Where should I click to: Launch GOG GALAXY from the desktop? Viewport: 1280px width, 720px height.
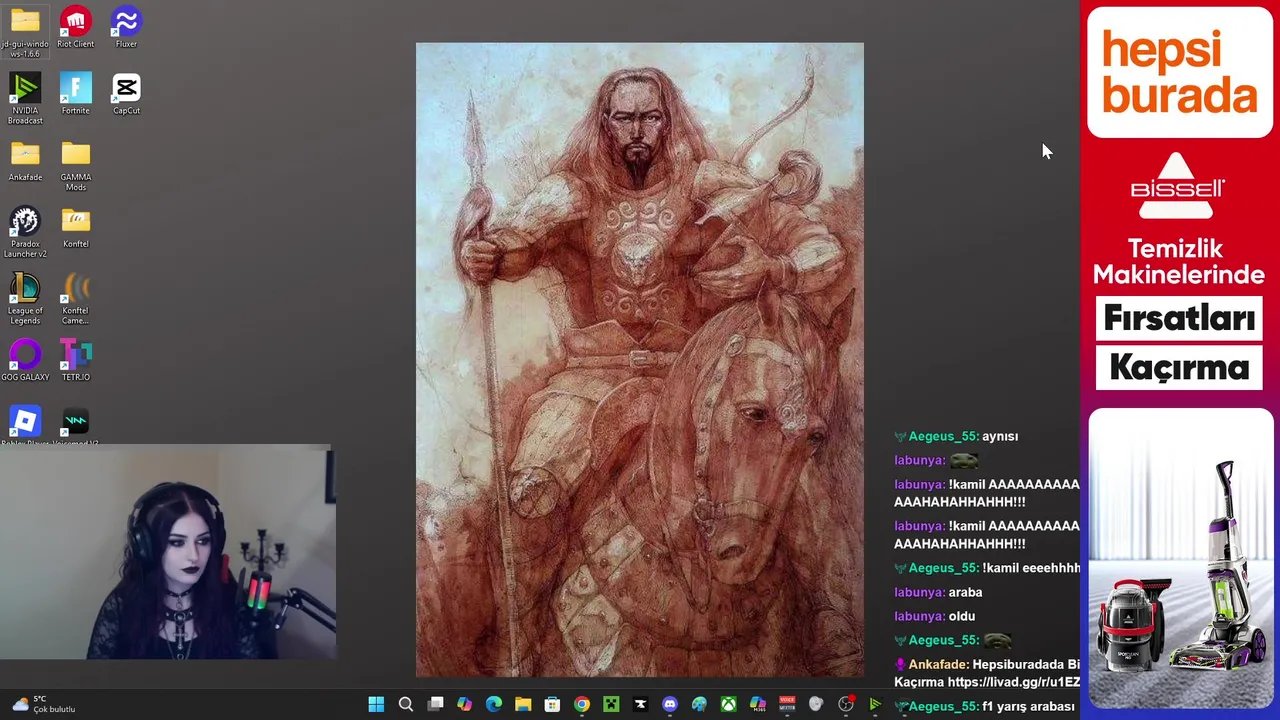click(25, 360)
